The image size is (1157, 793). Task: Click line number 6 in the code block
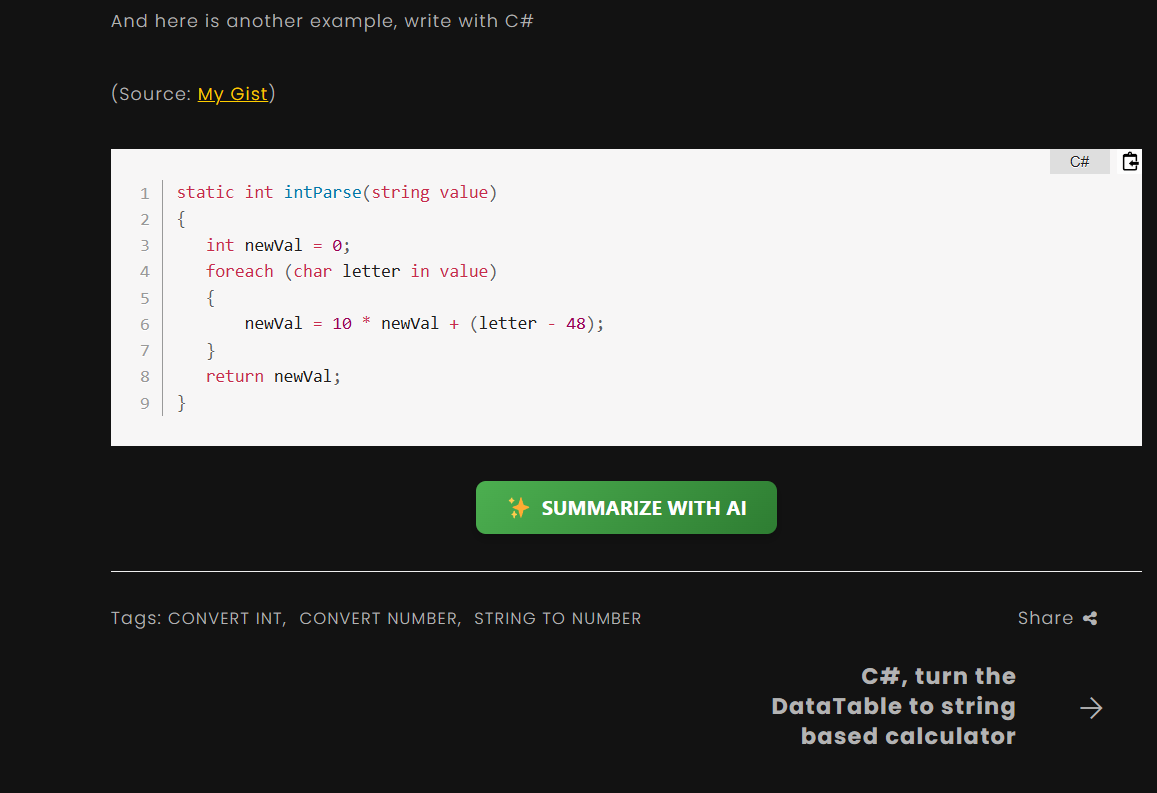coord(144,323)
